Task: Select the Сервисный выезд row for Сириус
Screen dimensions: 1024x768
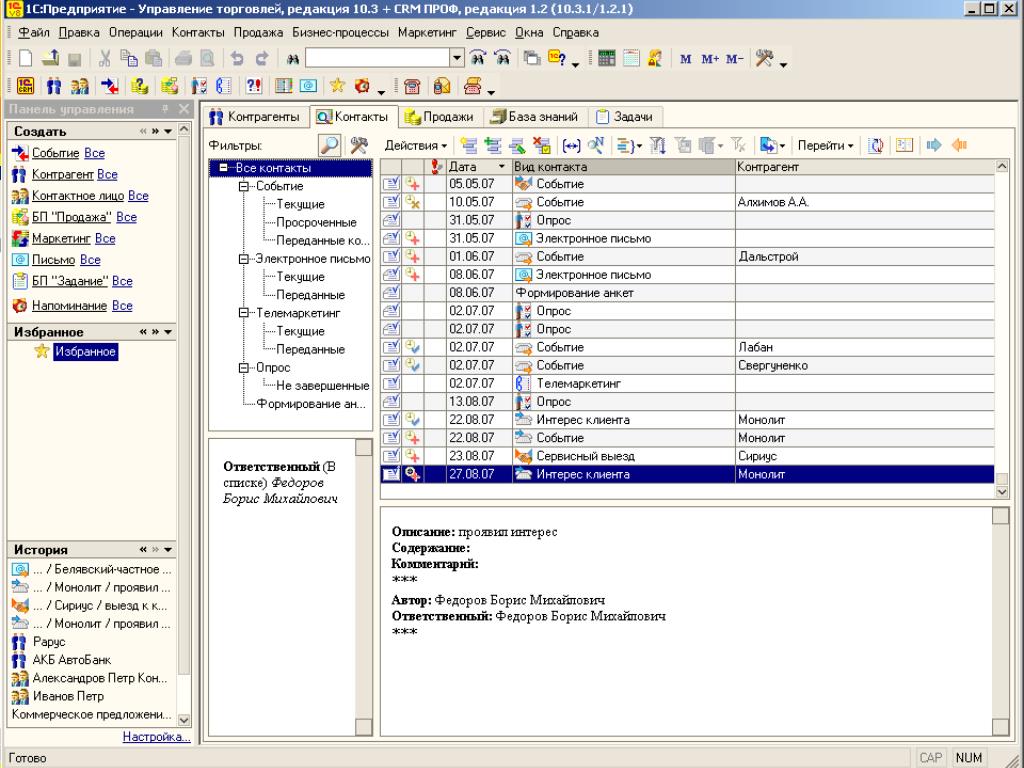Action: pyautogui.click(x=687, y=456)
